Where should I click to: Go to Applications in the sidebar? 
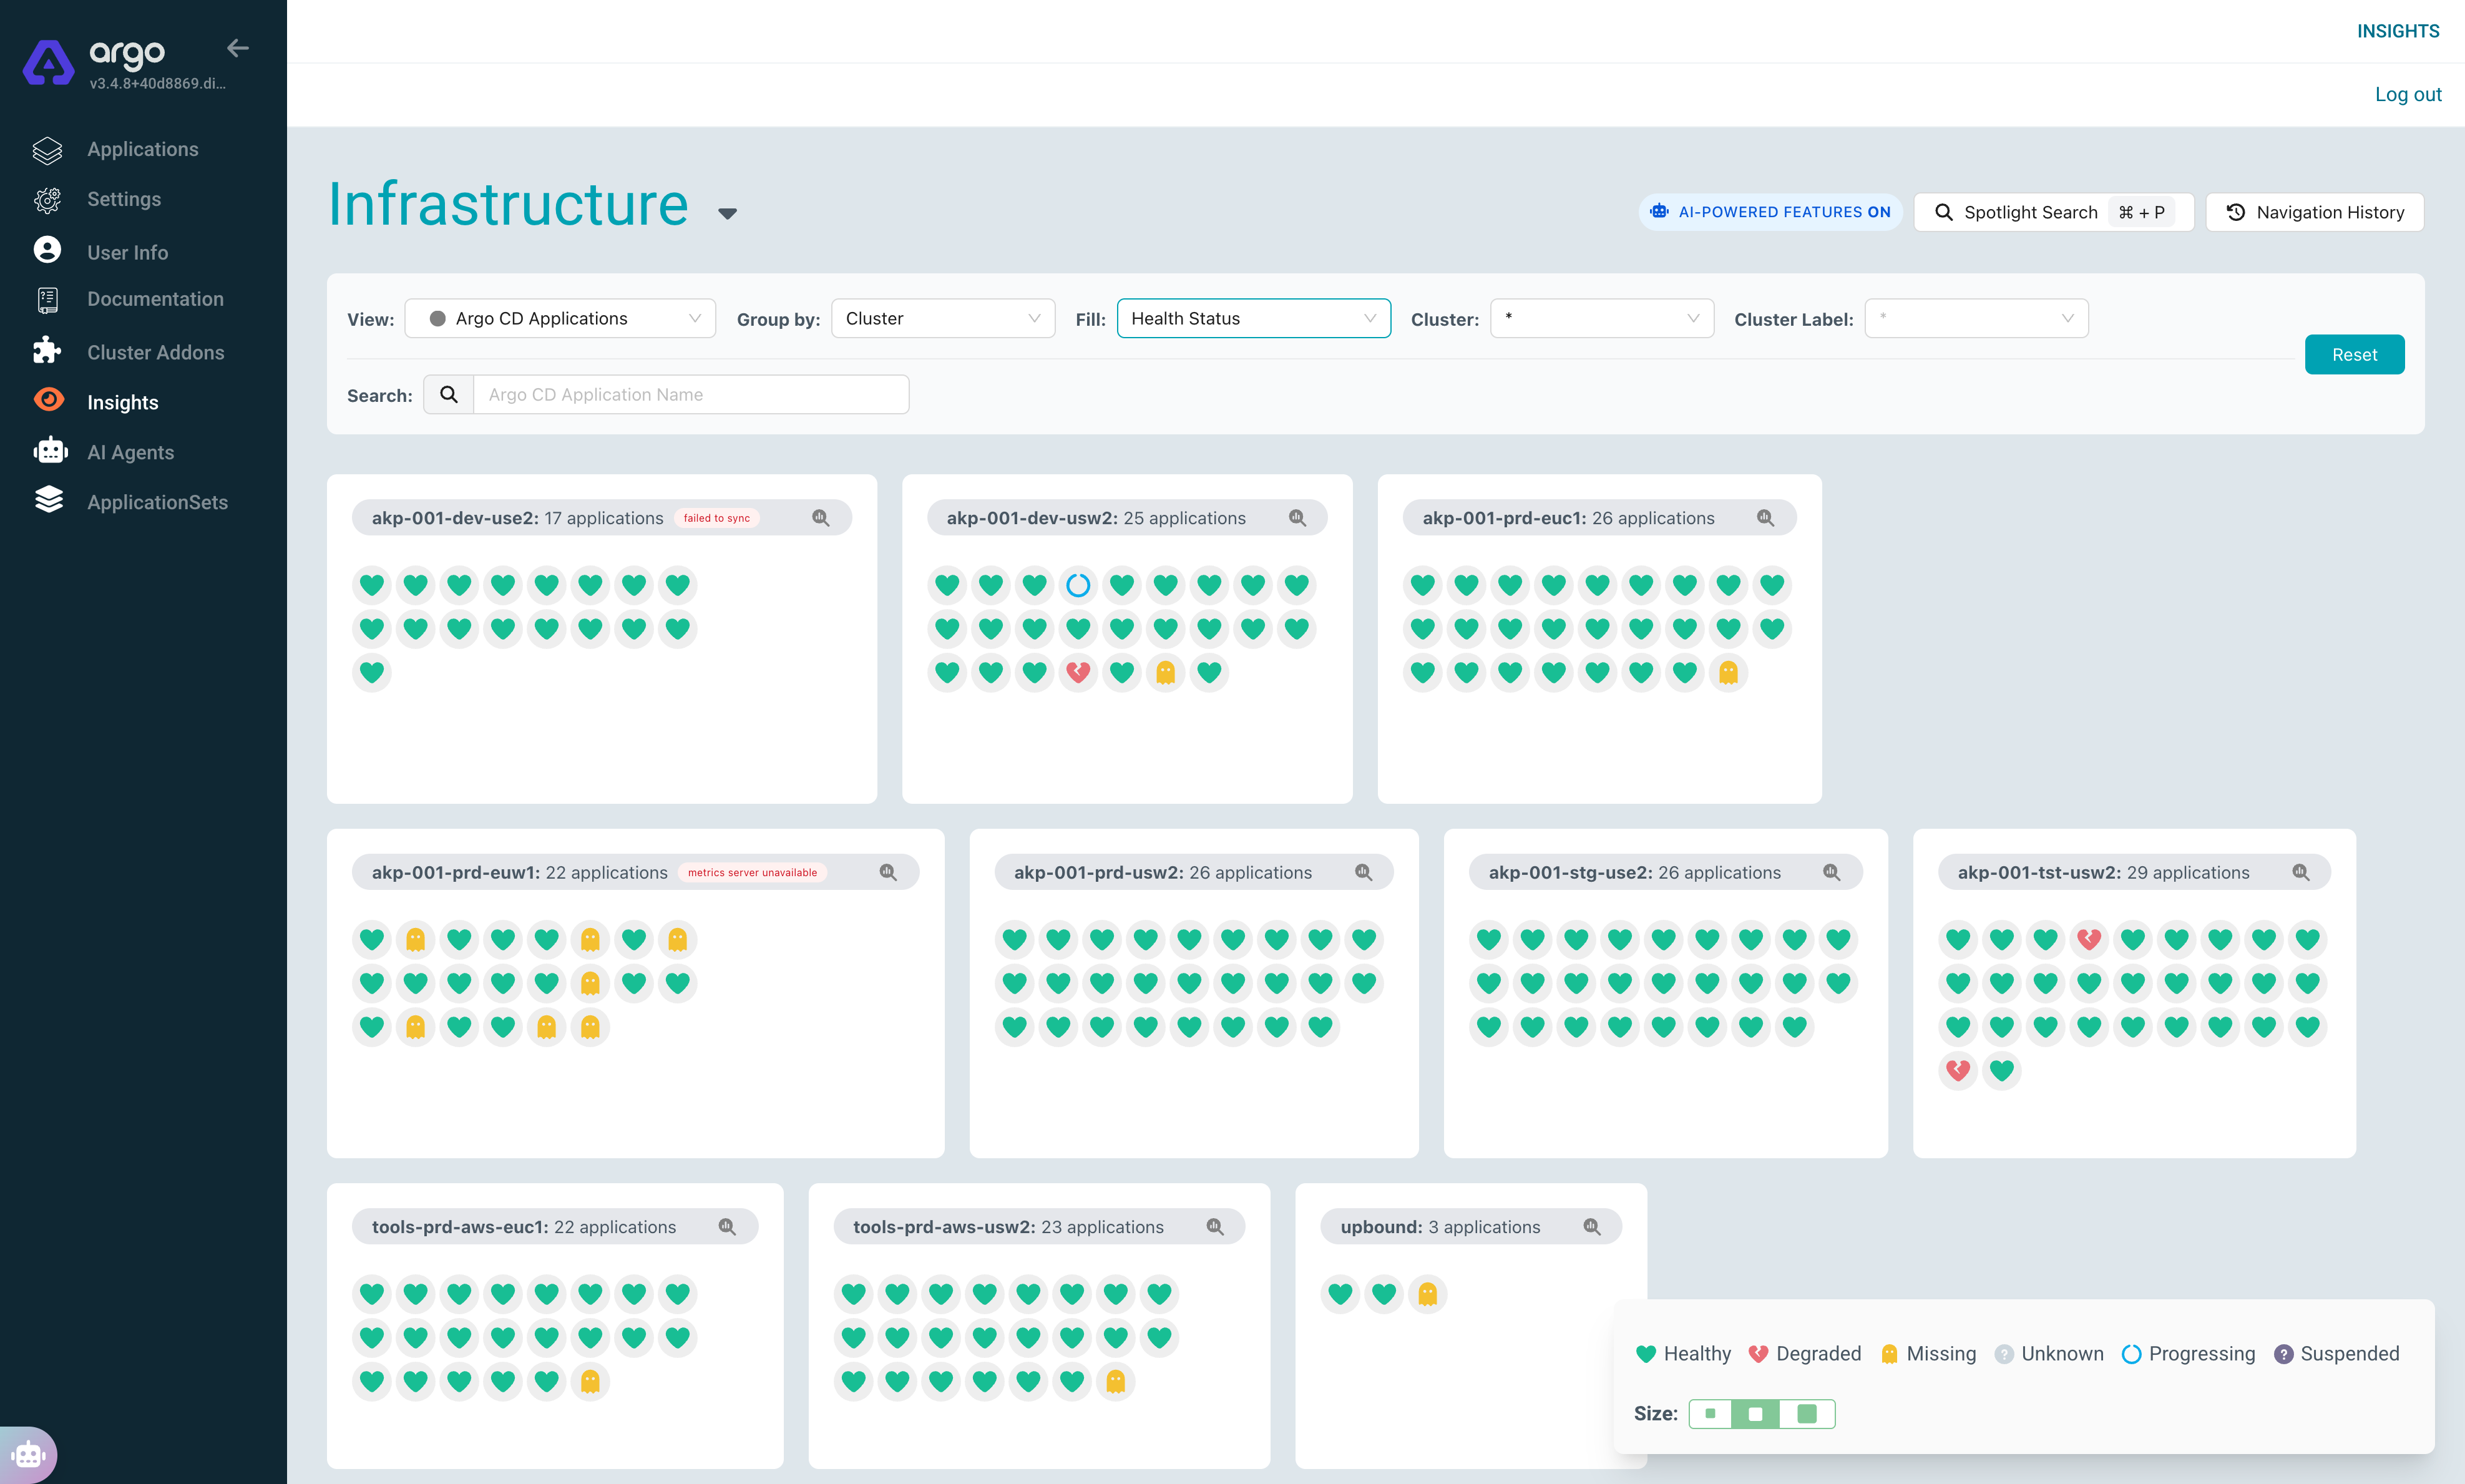pos(143,149)
